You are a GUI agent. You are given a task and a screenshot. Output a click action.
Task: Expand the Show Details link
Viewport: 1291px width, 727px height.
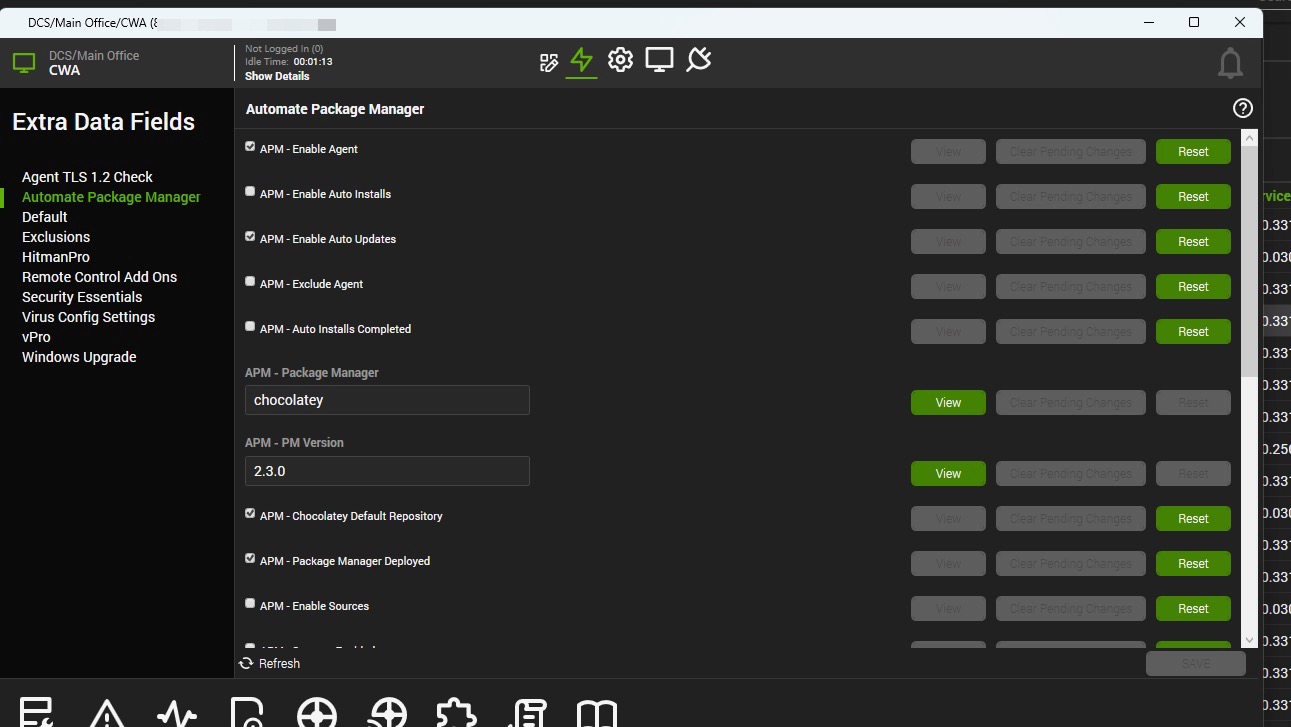coord(277,76)
